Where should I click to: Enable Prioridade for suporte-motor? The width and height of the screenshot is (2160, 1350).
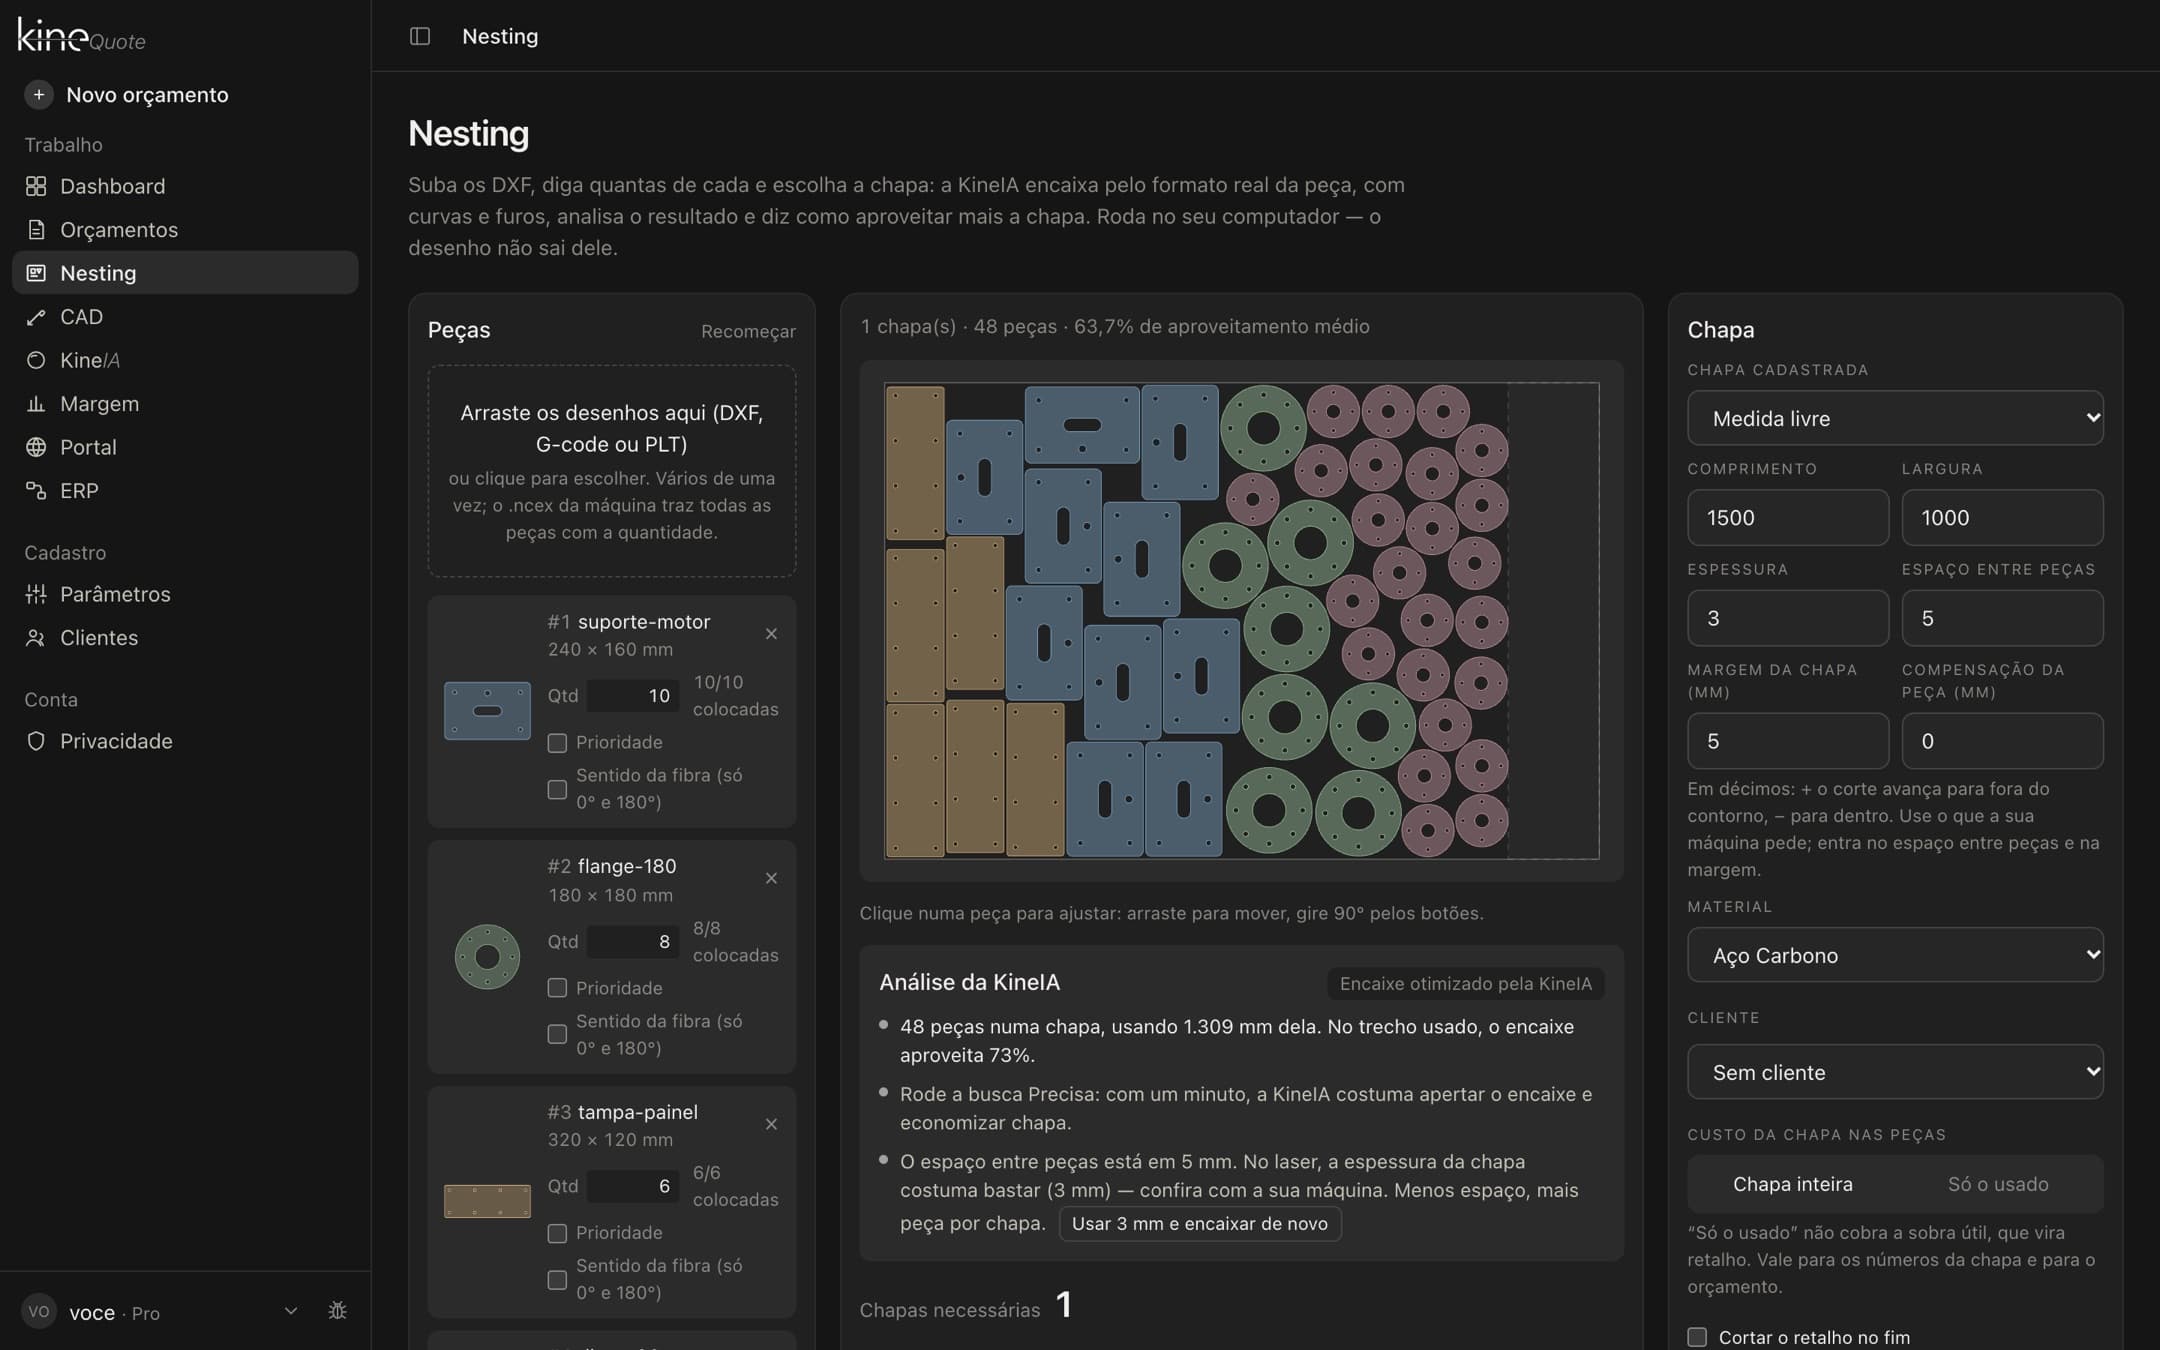coord(557,743)
